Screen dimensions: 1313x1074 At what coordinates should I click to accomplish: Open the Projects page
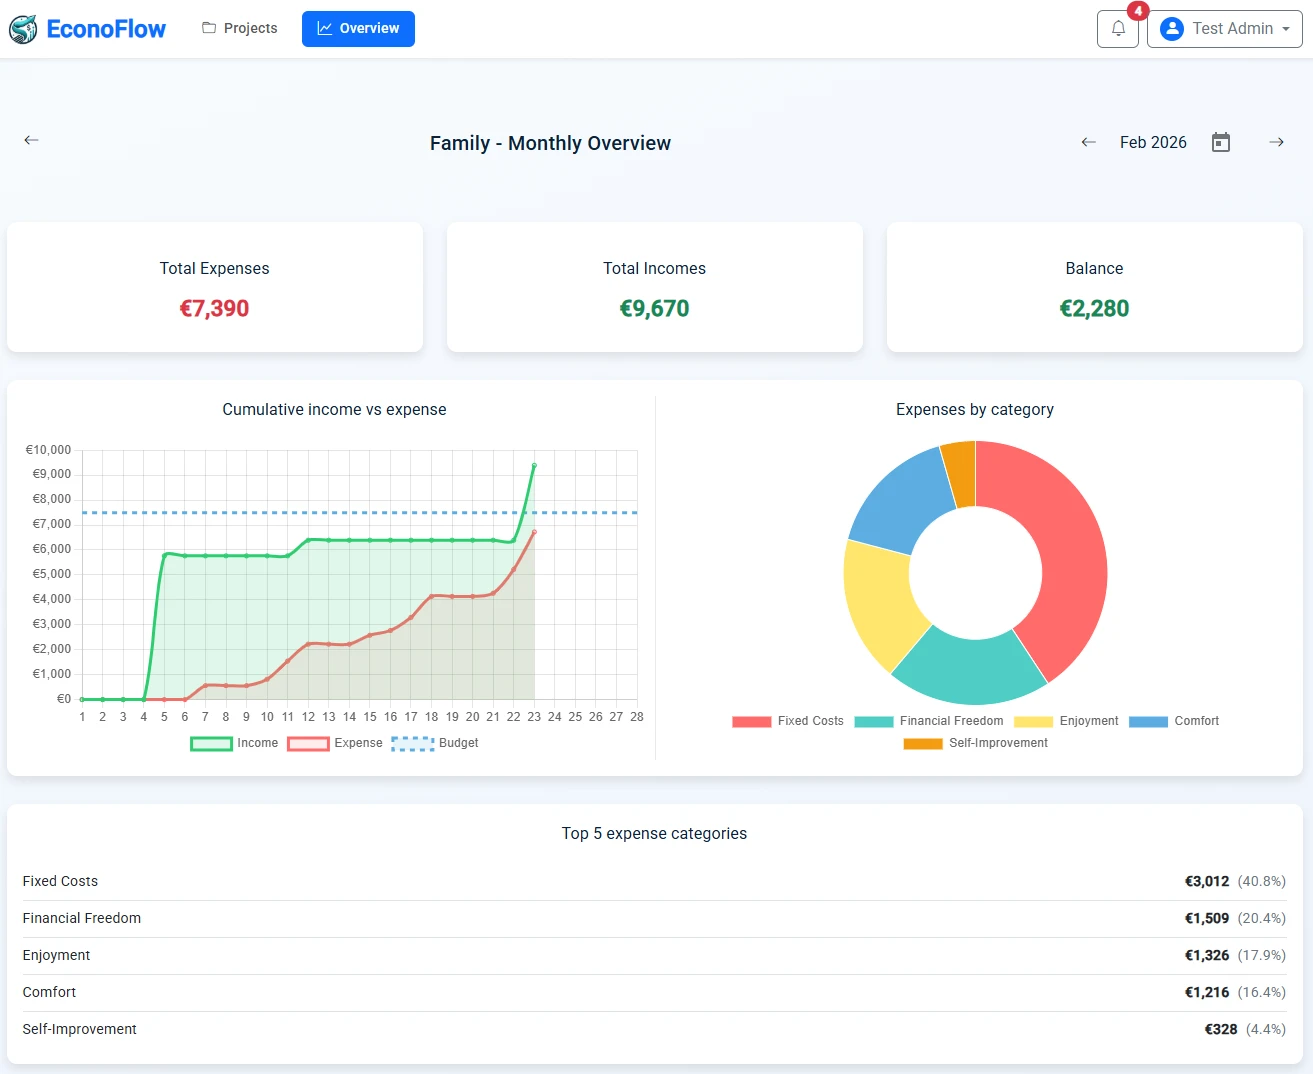click(239, 28)
